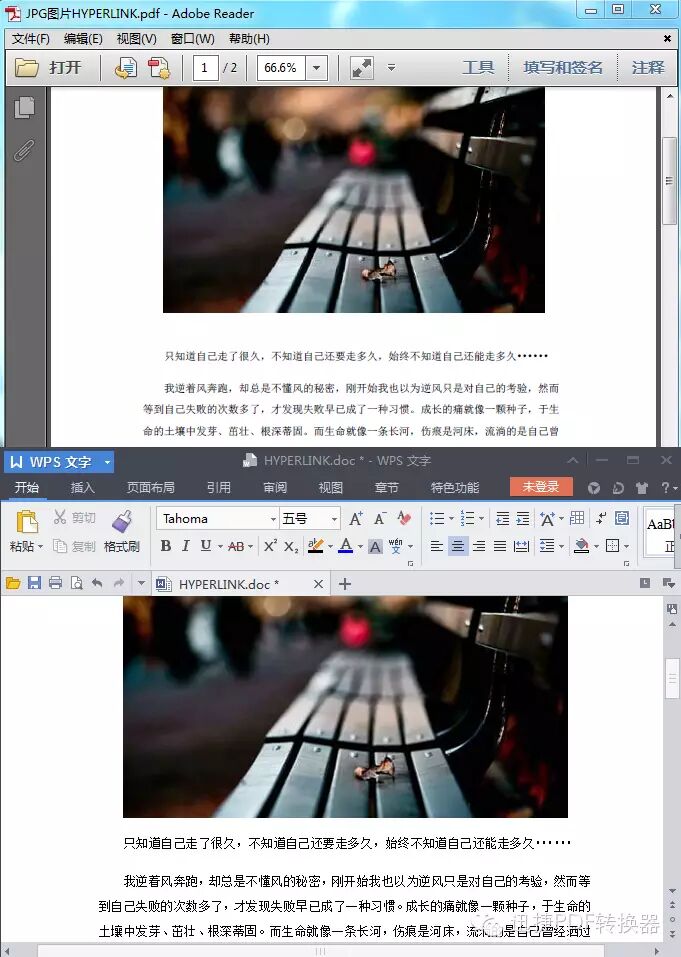The height and width of the screenshot is (957, 681).
Task: Align text right in WPS
Action: pos(479,546)
